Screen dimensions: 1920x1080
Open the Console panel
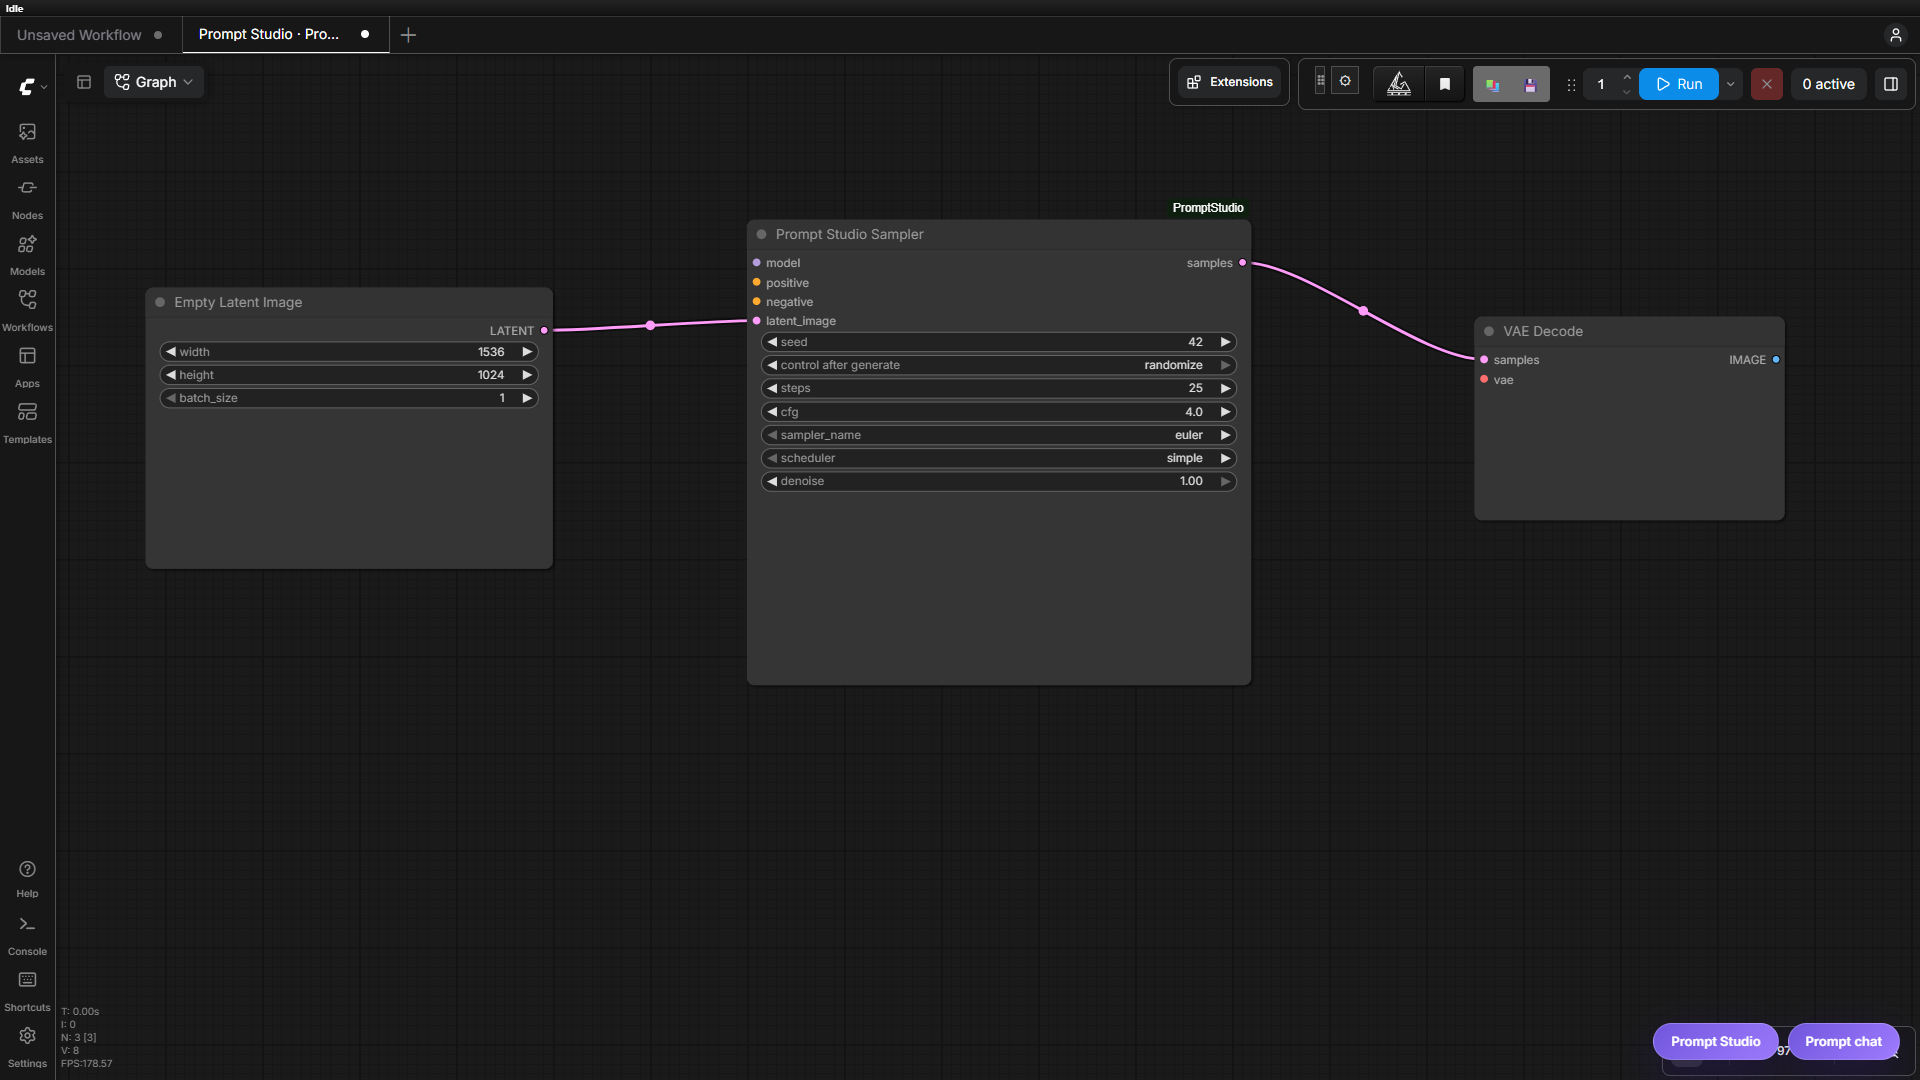[x=27, y=936]
